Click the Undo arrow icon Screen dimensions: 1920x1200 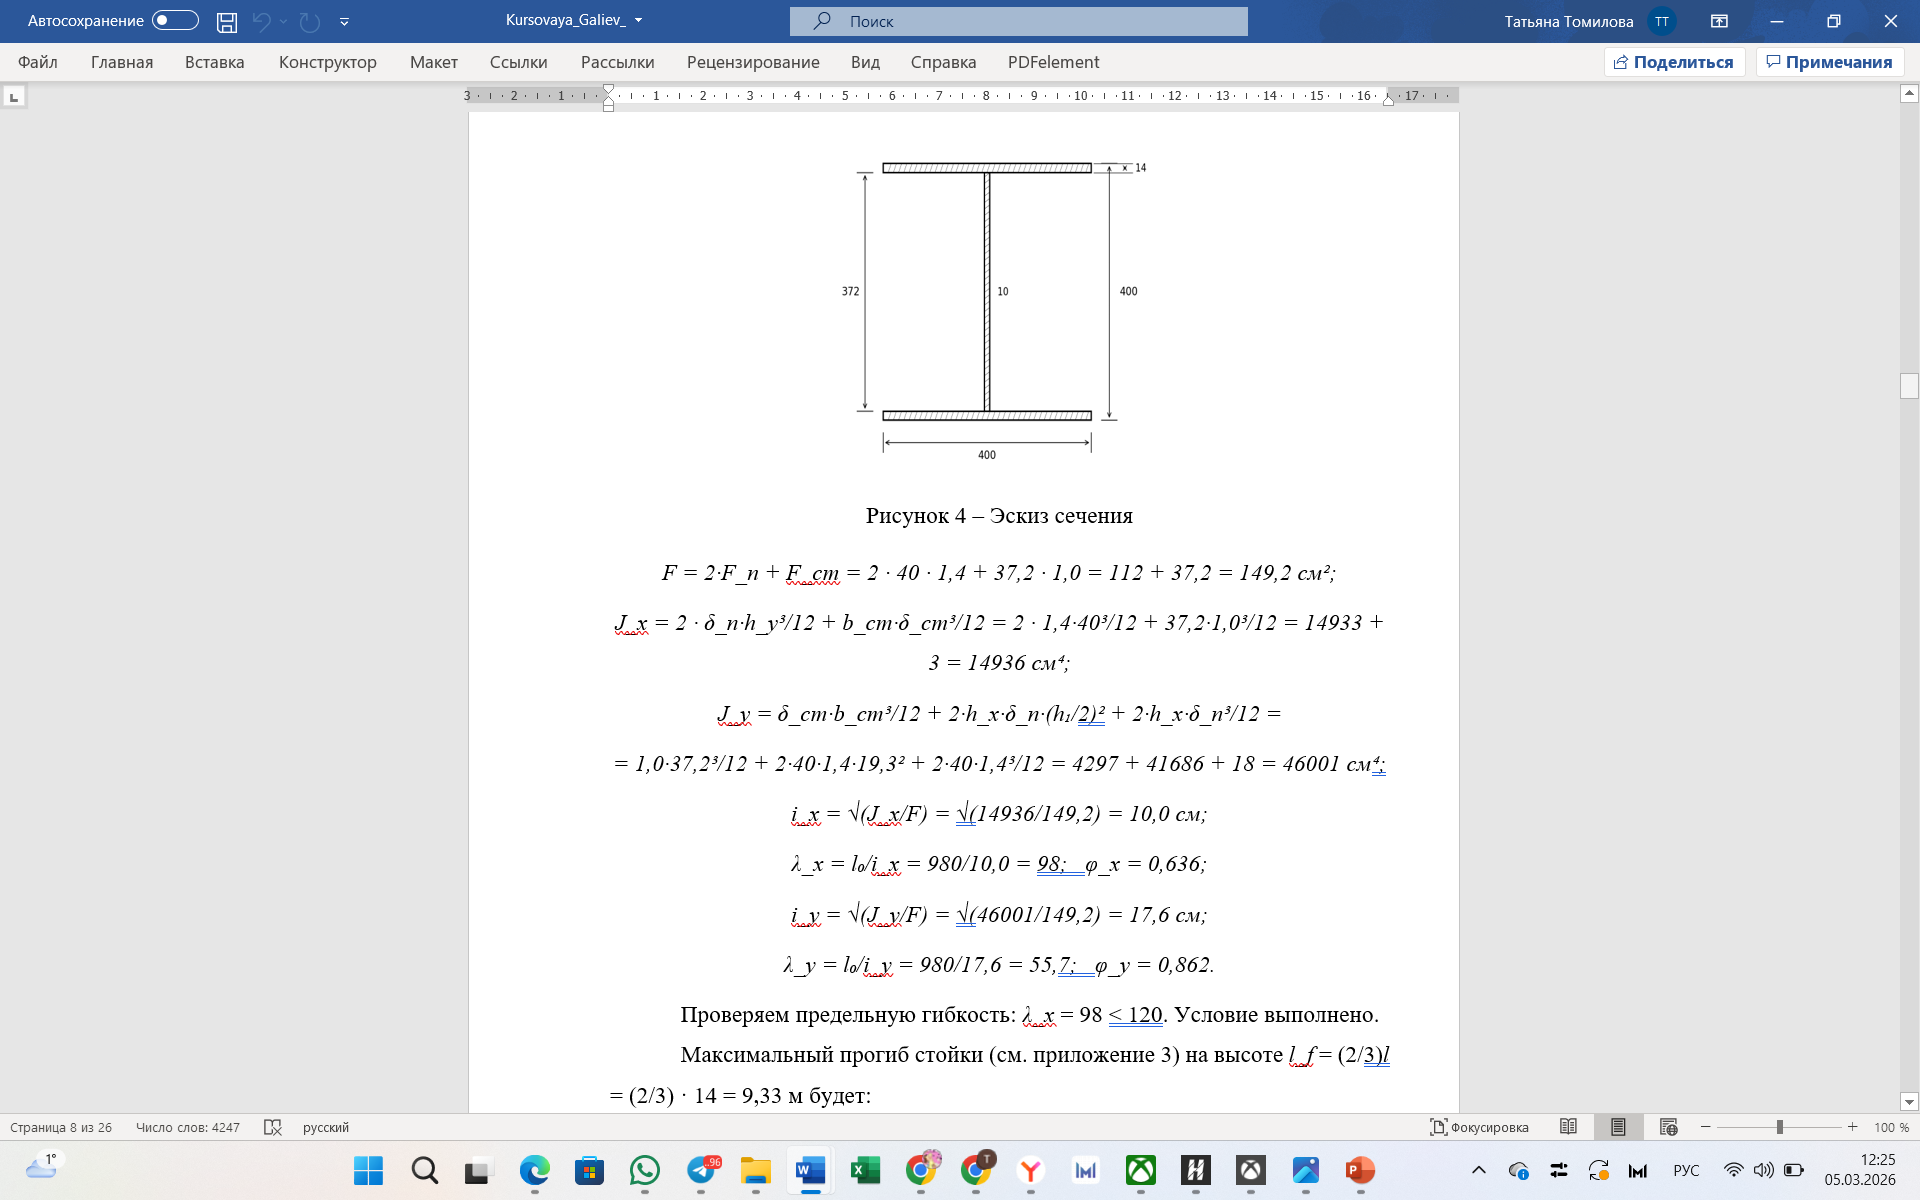click(x=262, y=21)
